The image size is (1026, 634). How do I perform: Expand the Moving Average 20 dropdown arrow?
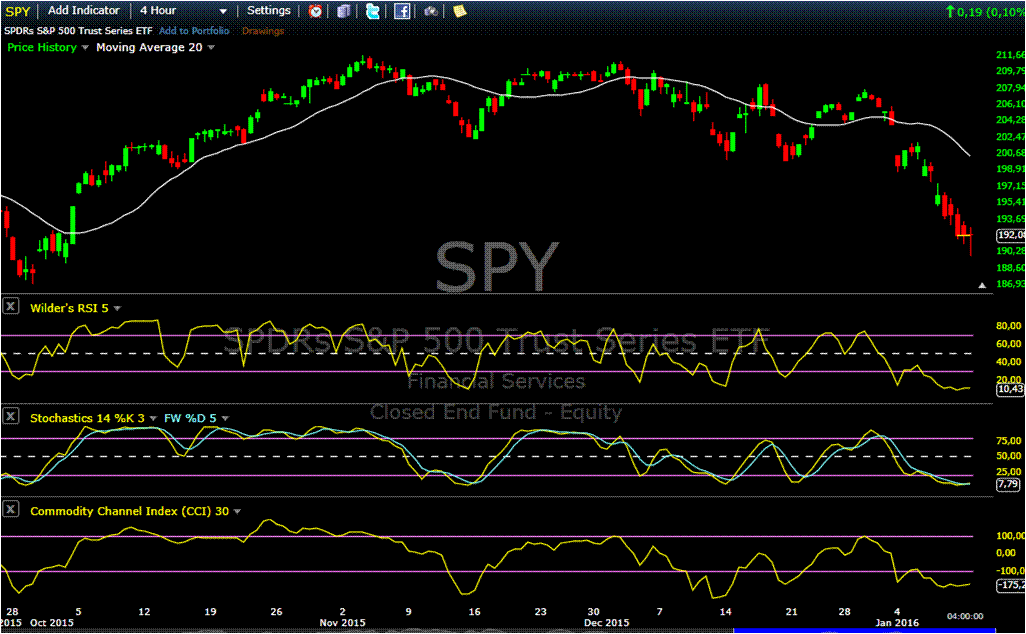pos(211,48)
